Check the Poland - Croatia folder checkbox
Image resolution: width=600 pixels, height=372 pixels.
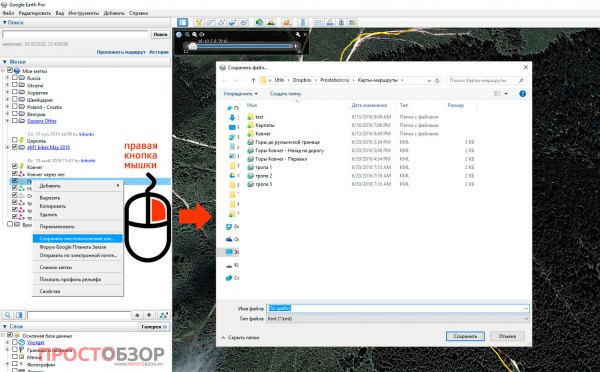pos(15,107)
